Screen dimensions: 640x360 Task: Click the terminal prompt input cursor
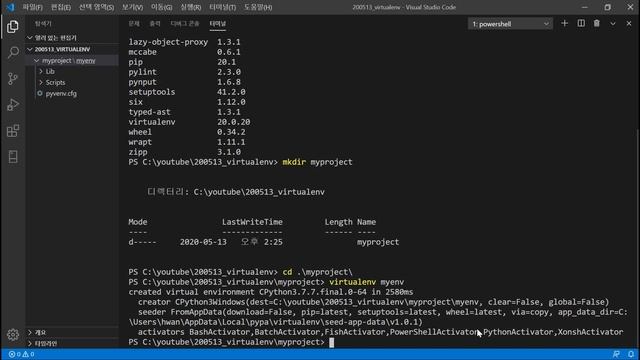[331, 342]
